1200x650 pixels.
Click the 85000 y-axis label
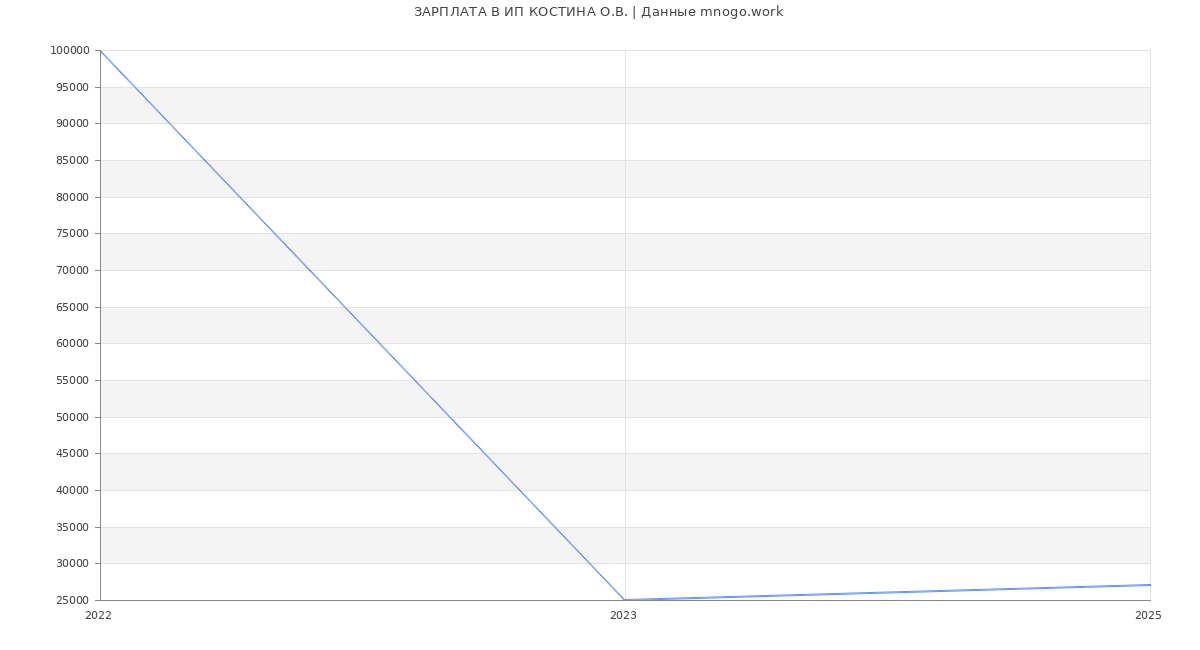72,161
